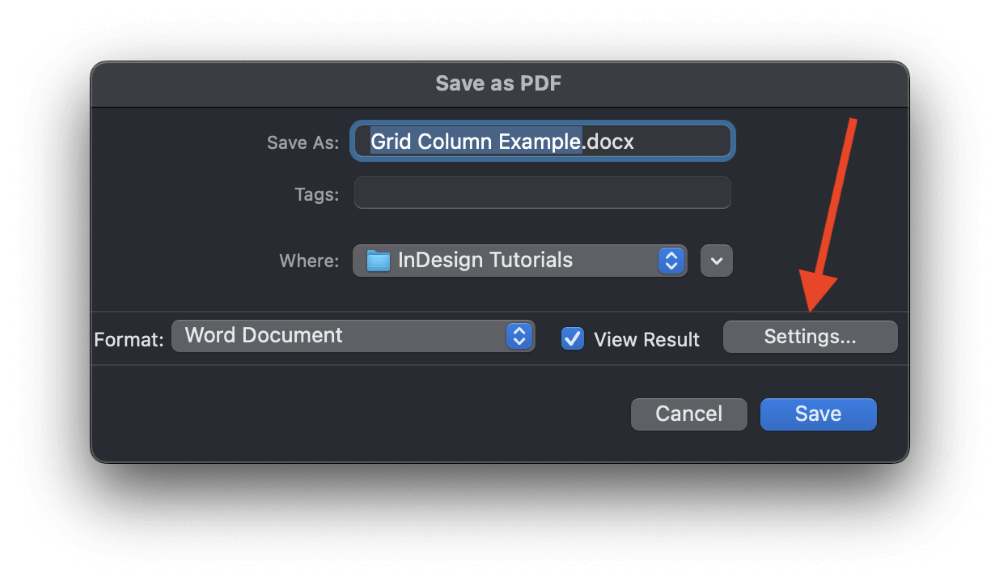Click the Save As: label
Screen dimensions: 1000x583
point(303,143)
